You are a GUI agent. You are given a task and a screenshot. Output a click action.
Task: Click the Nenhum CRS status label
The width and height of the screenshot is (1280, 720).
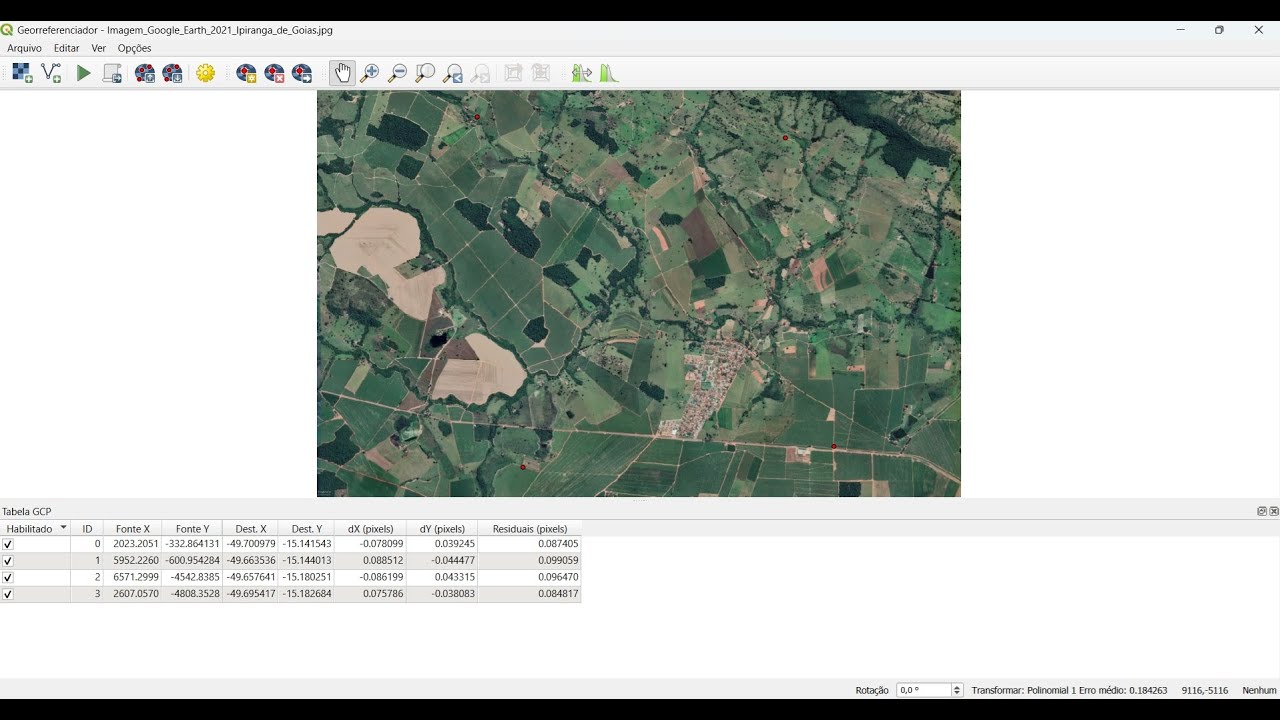pyautogui.click(x=1259, y=690)
